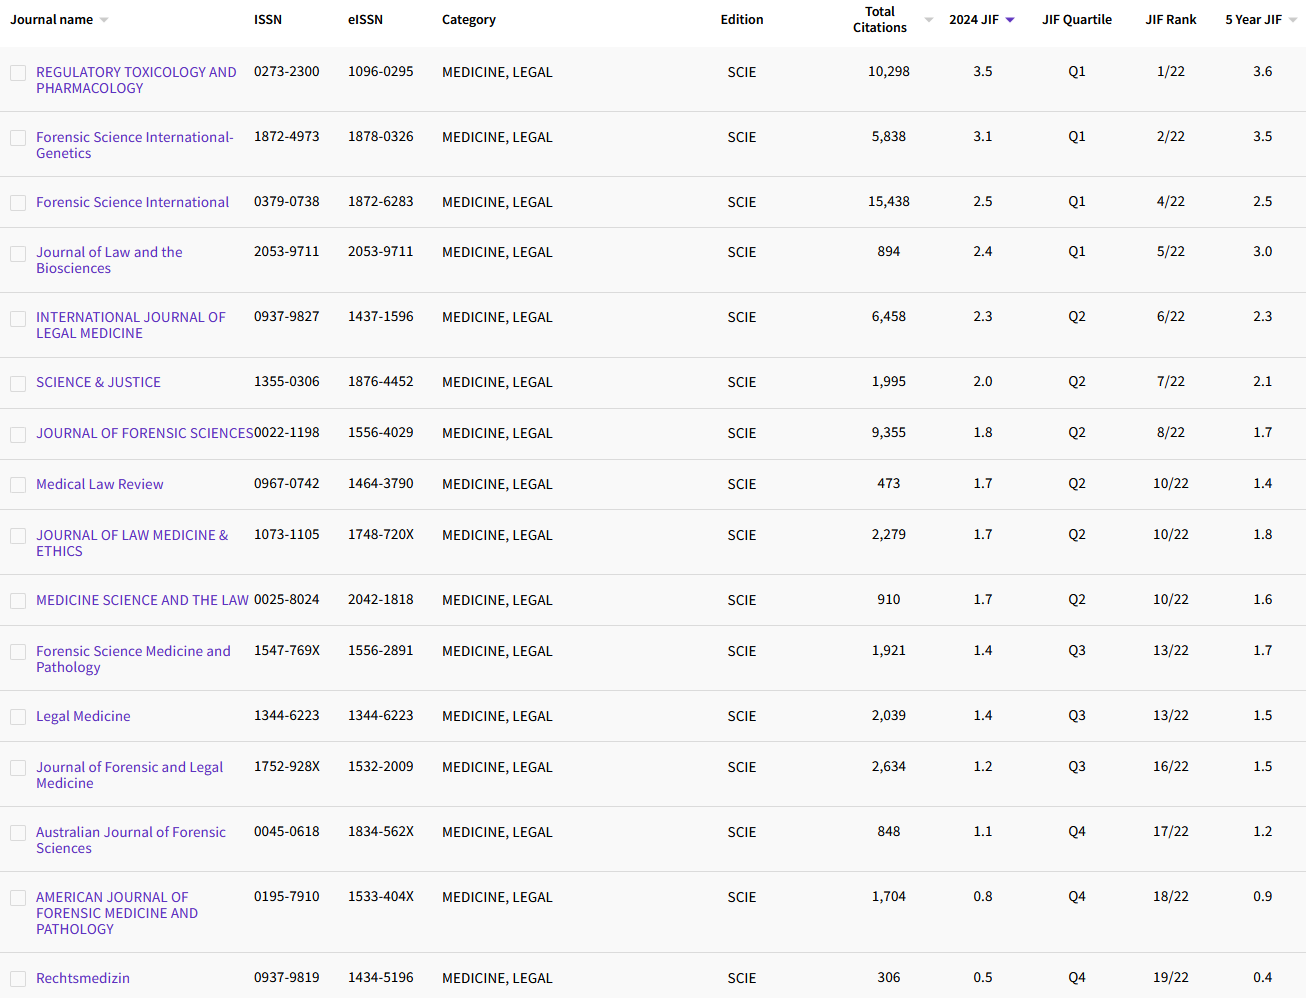
Task: Open the Forensic Science International journal link
Action: tap(132, 202)
